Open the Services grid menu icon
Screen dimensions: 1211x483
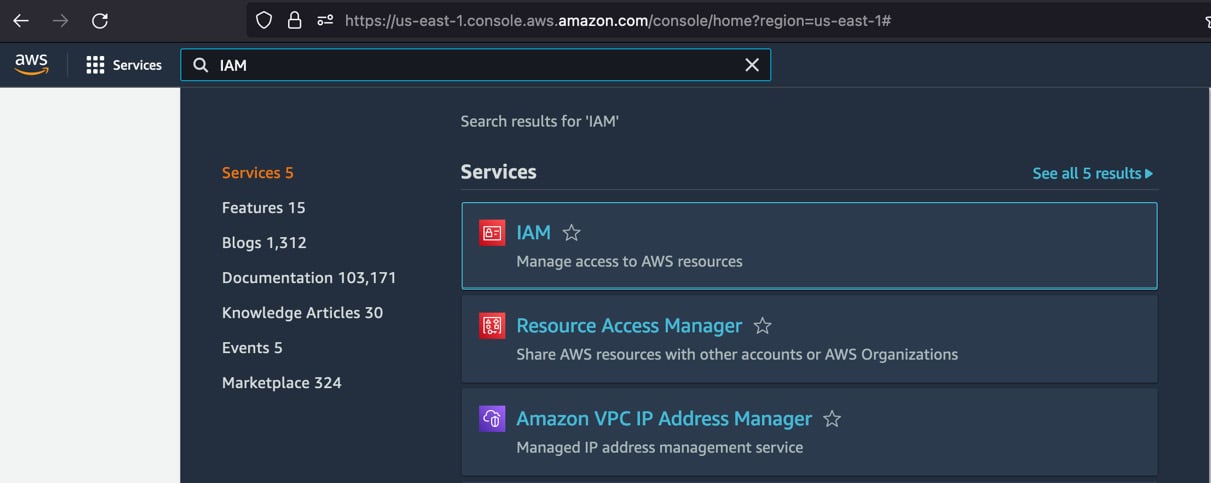[x=95, y=65]
